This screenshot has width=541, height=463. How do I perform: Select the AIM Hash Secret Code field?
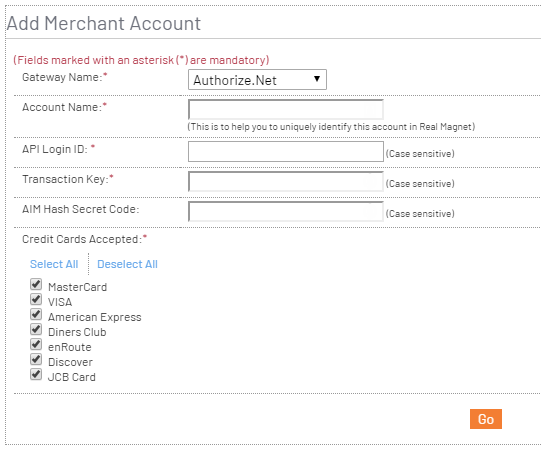[x=286, y=211]
